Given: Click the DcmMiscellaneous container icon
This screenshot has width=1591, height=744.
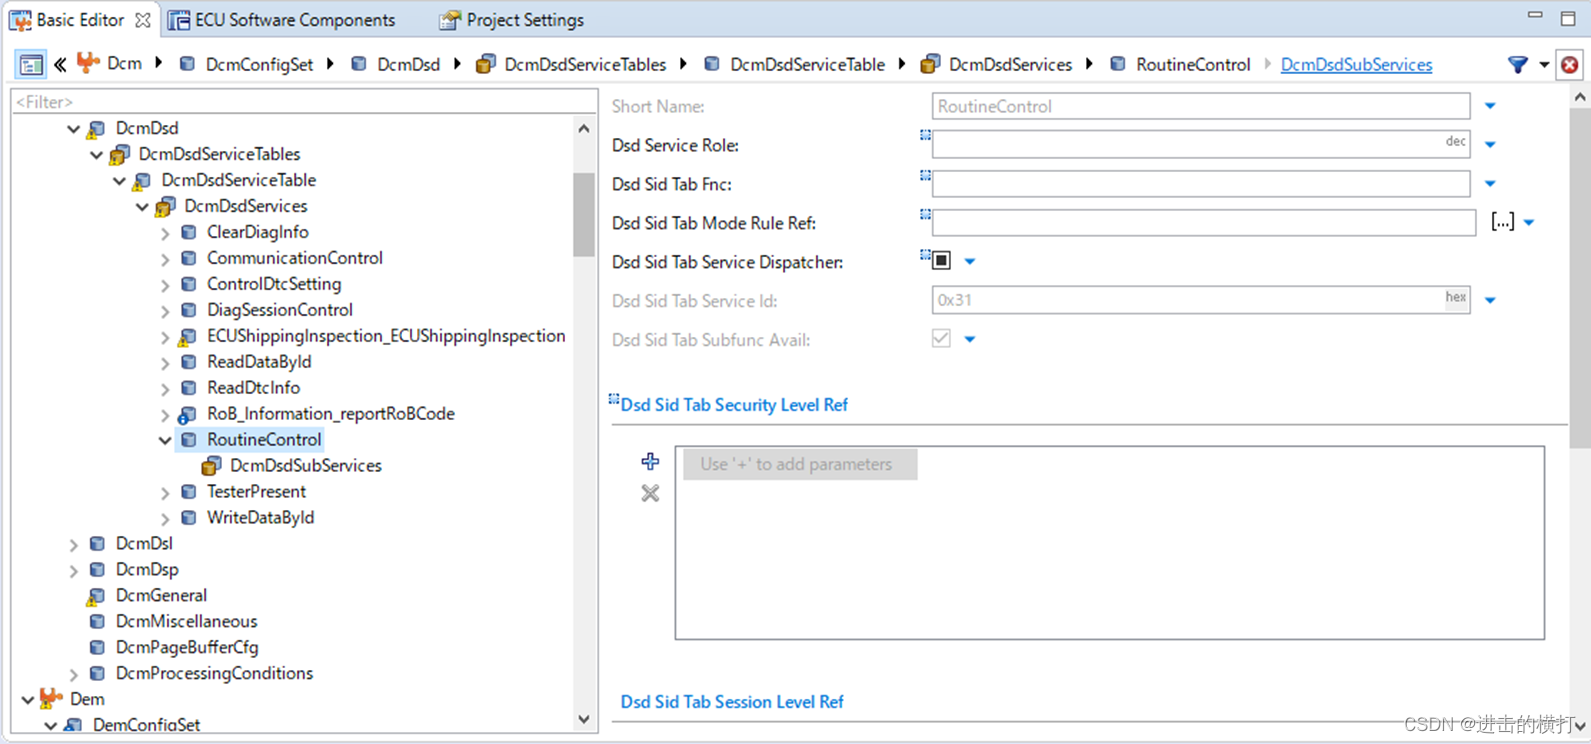Looking at the screenshot, I should tap(97, 622).
